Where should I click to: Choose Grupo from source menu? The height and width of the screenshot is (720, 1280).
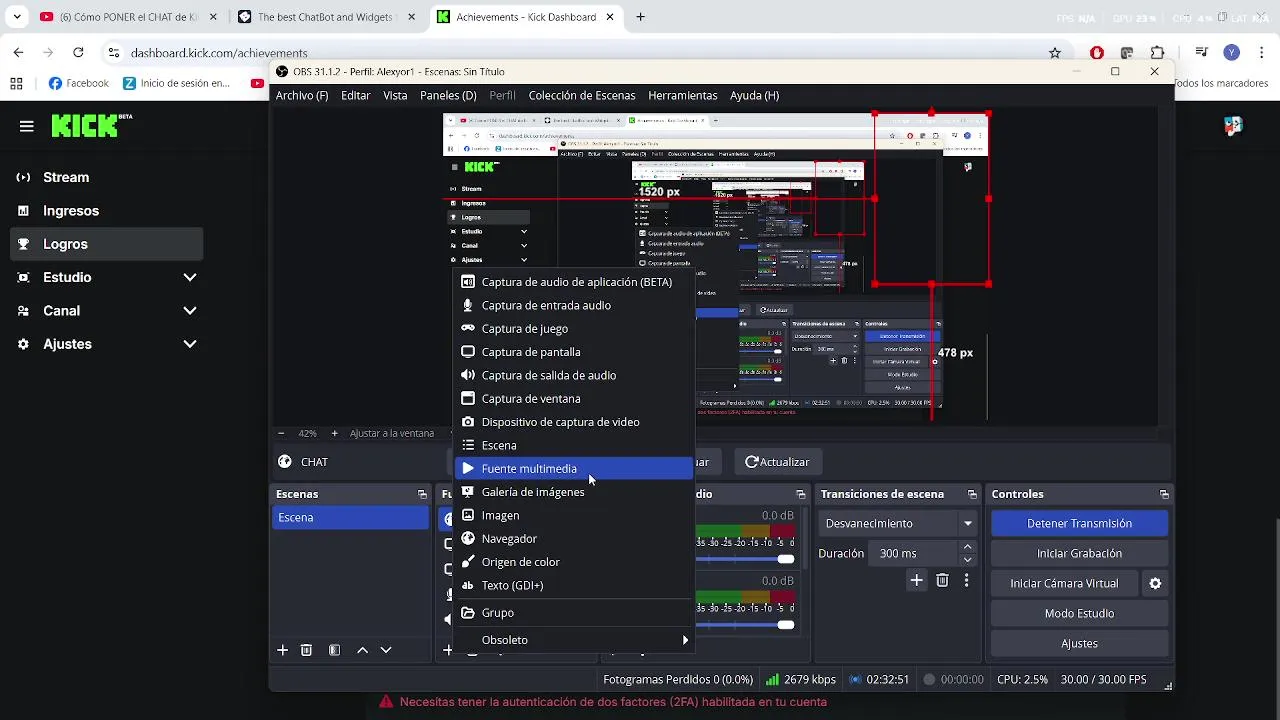click(x=574, y=613)
